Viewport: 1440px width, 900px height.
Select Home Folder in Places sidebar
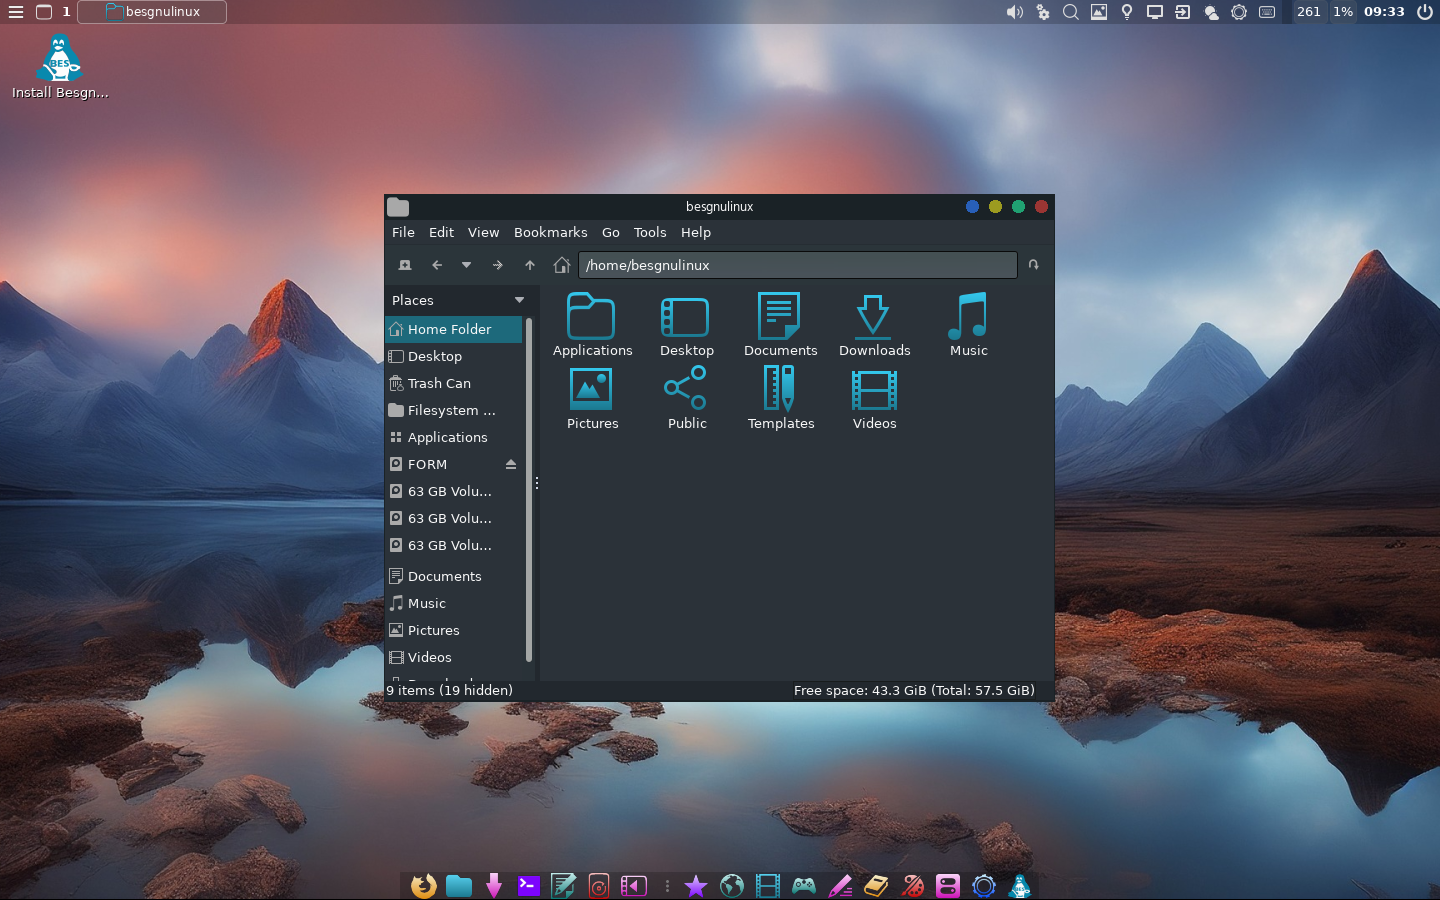[454, 329]
